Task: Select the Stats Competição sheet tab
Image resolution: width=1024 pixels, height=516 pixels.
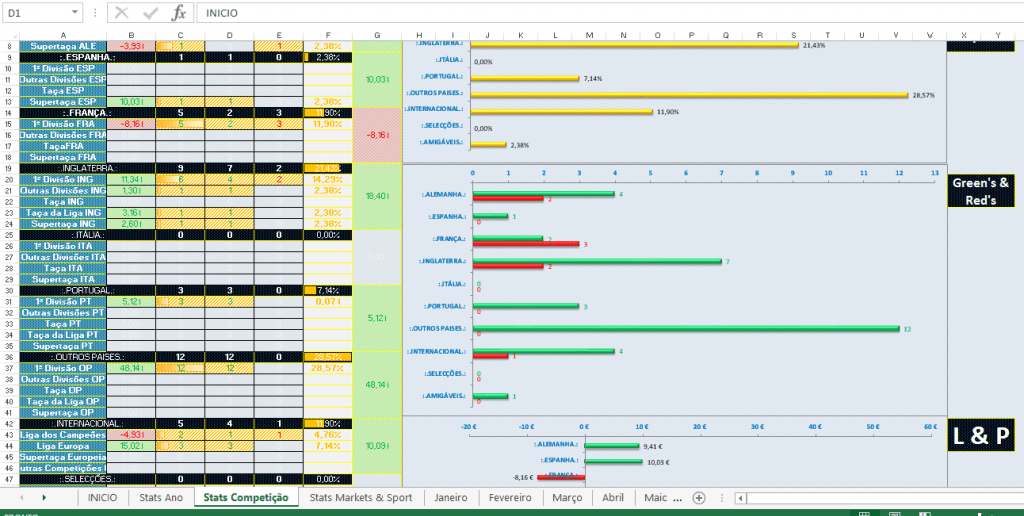Action: 246,498
